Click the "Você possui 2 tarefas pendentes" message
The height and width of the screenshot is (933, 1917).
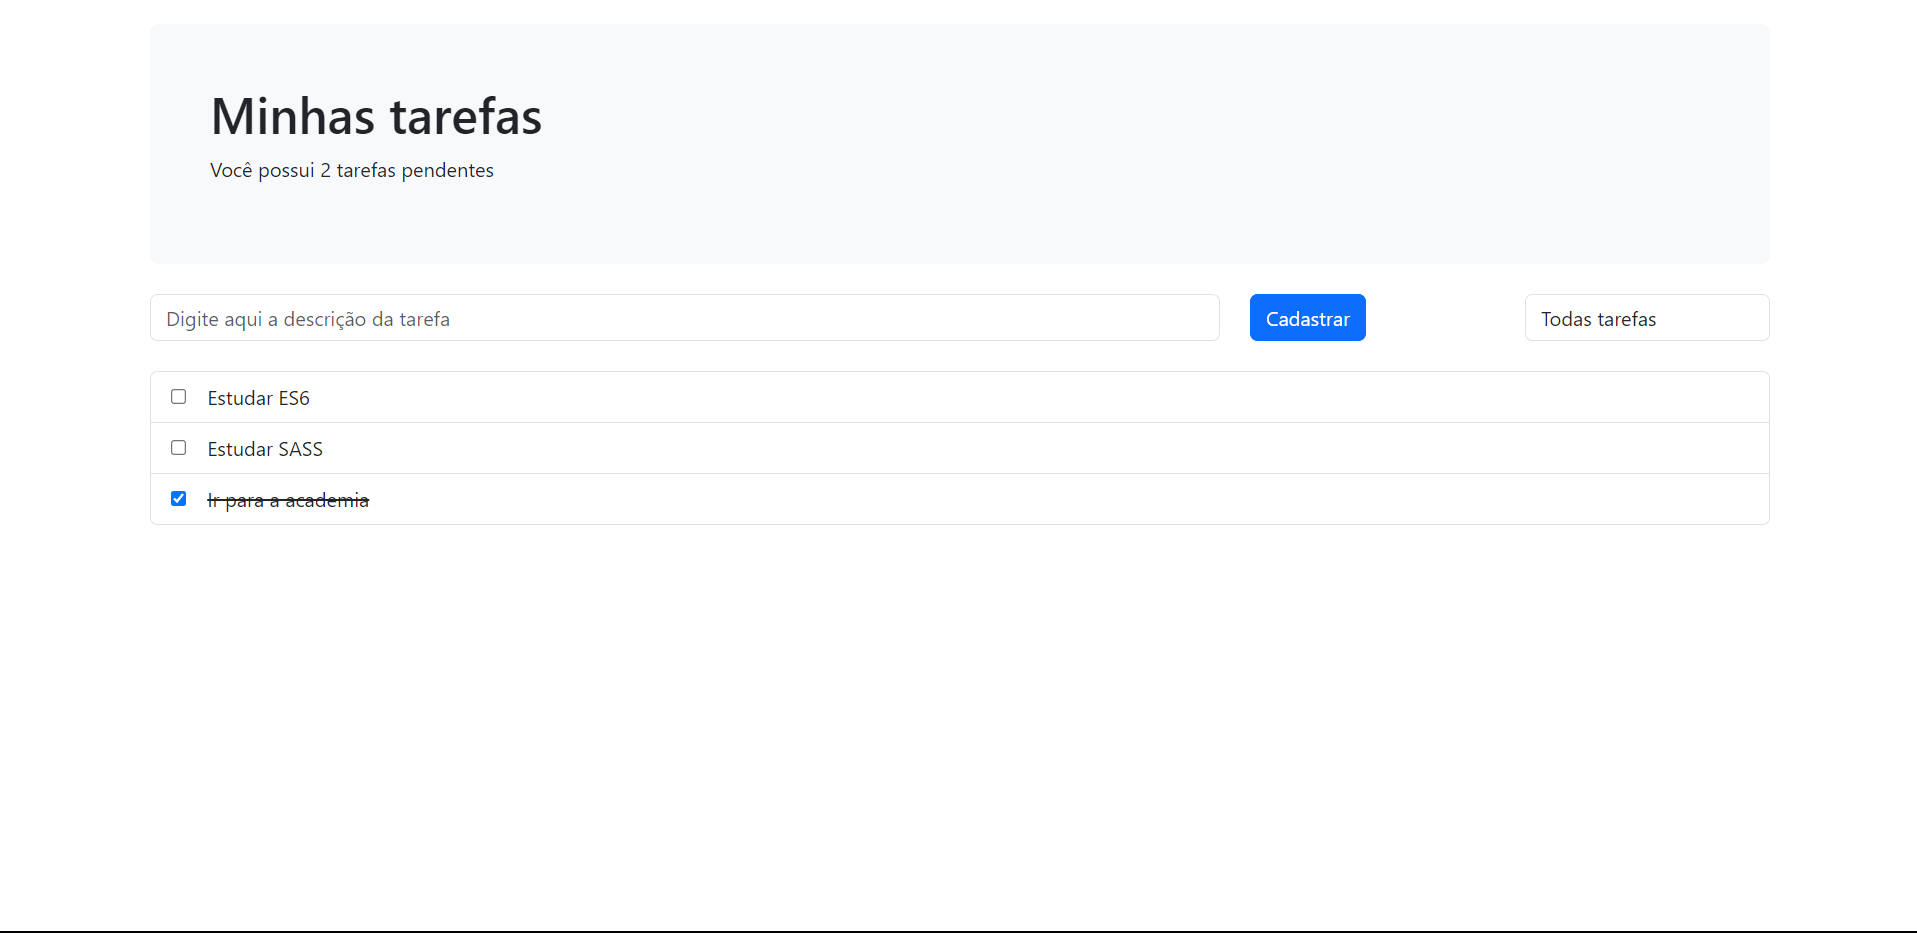(352, 171)
